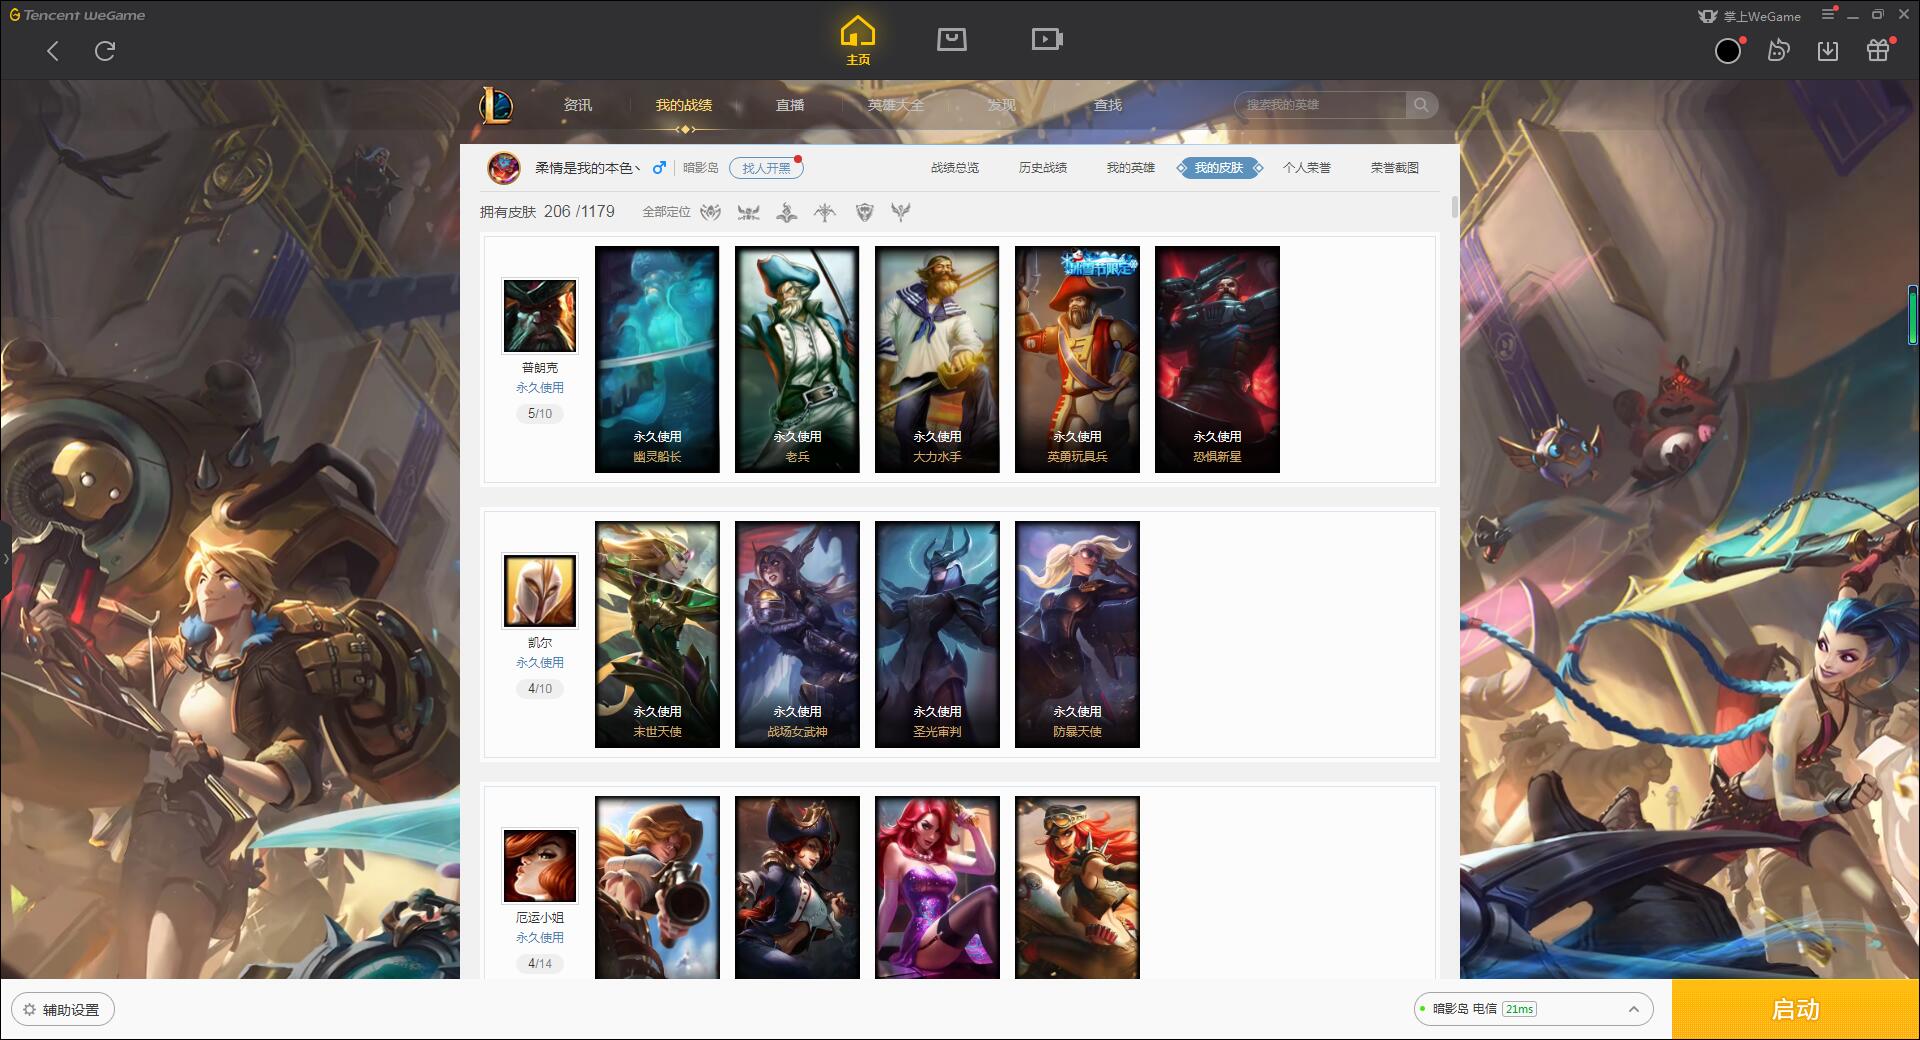
Task: Open the shop bag icon in the top bar
Action: [x=951, y=39]
